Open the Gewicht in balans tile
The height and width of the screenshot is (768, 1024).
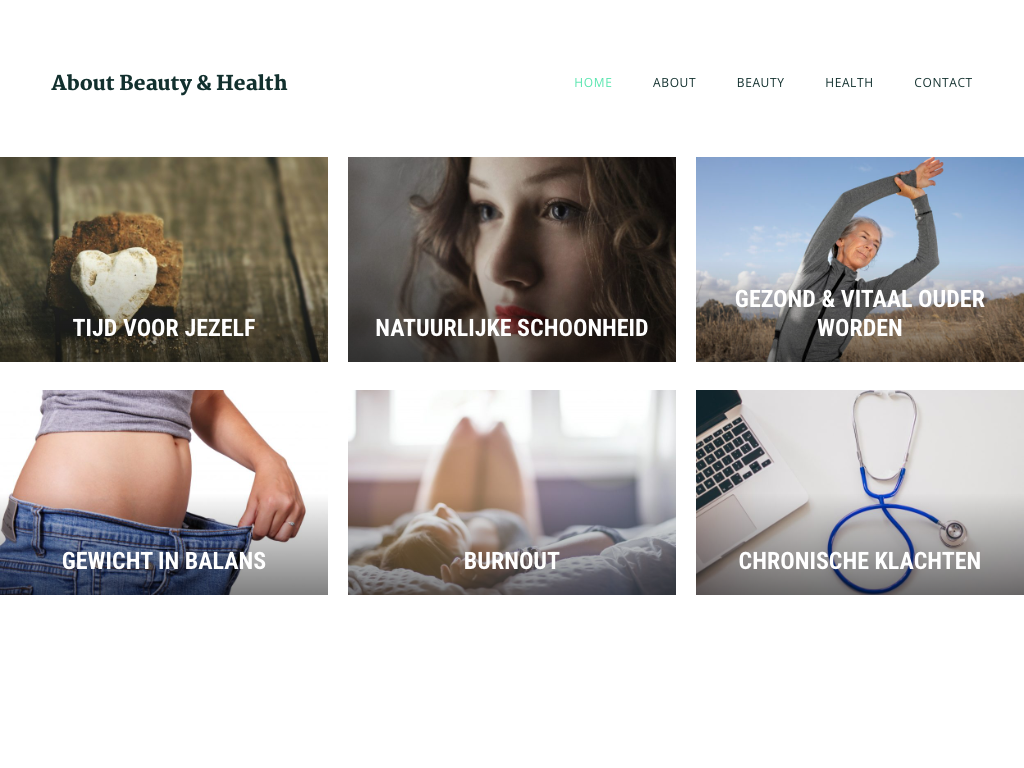pyautogui.click(x=164, y=492)
